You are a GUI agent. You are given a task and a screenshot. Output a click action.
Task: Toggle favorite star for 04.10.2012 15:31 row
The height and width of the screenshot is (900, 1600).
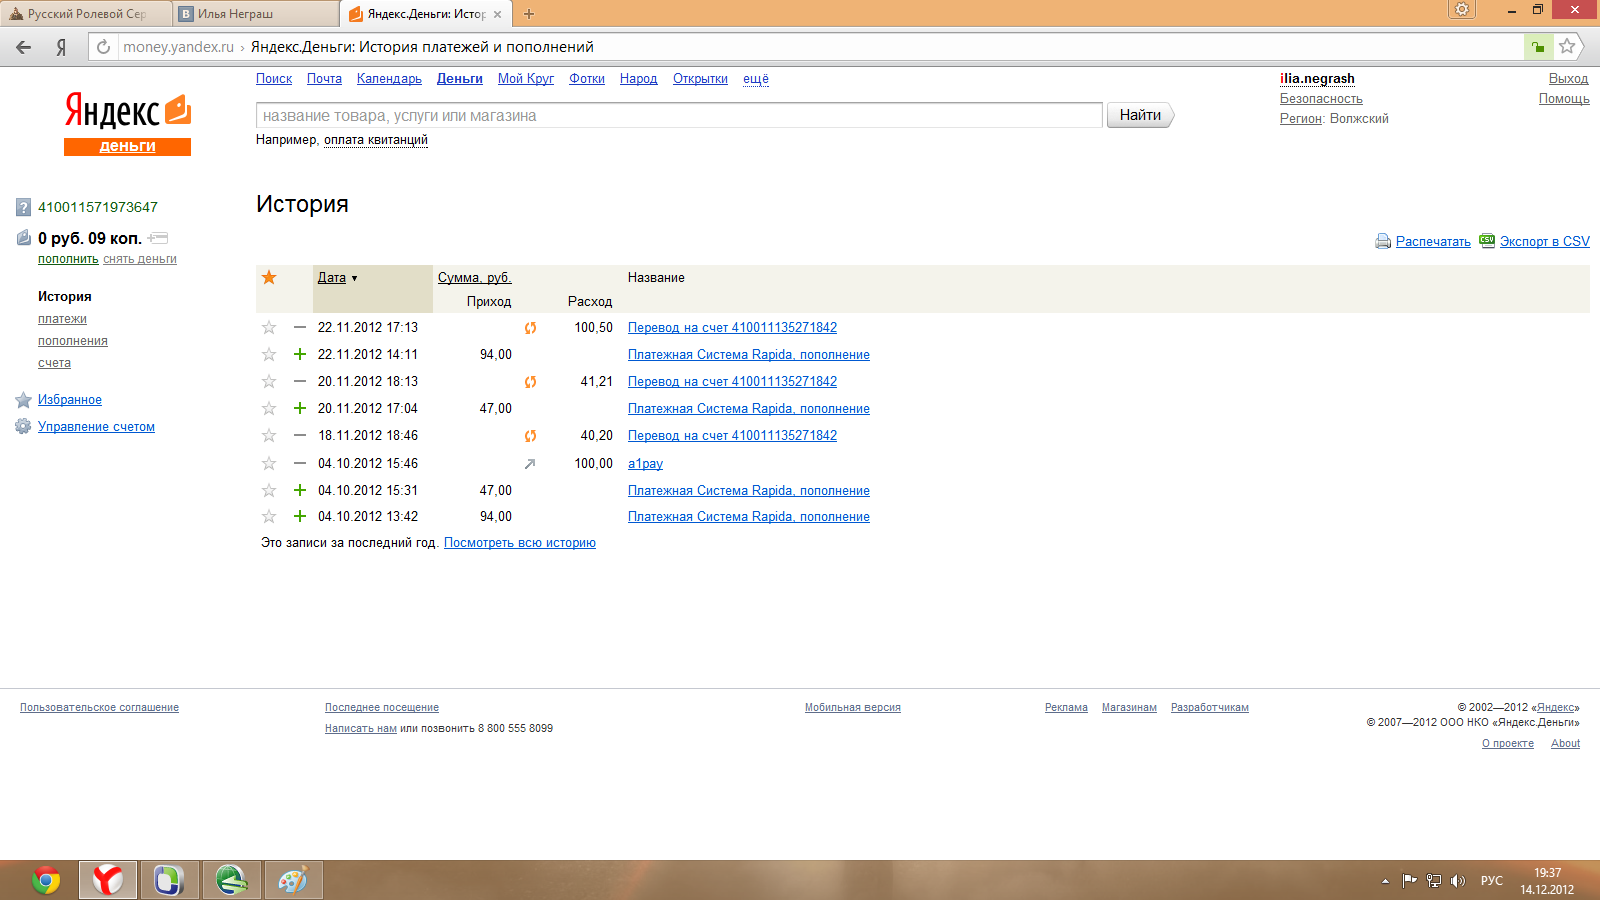pyautogui.click(x=269, y=490)
